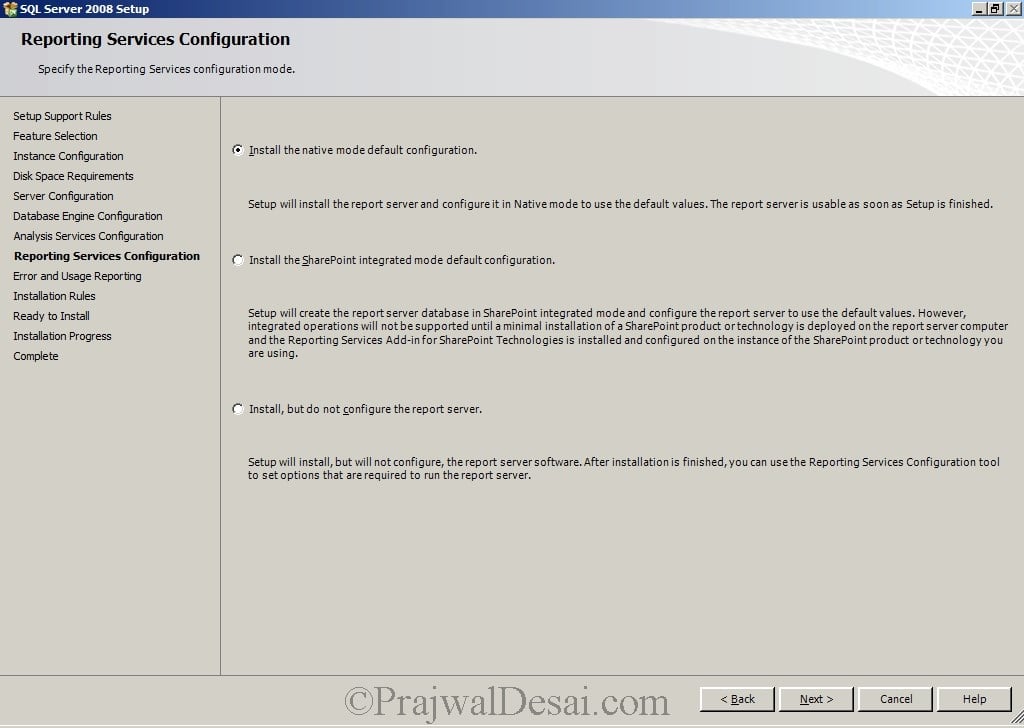1024x728 pixels.
Task: Open Help for this setup page
Action: tap(974, 699)
